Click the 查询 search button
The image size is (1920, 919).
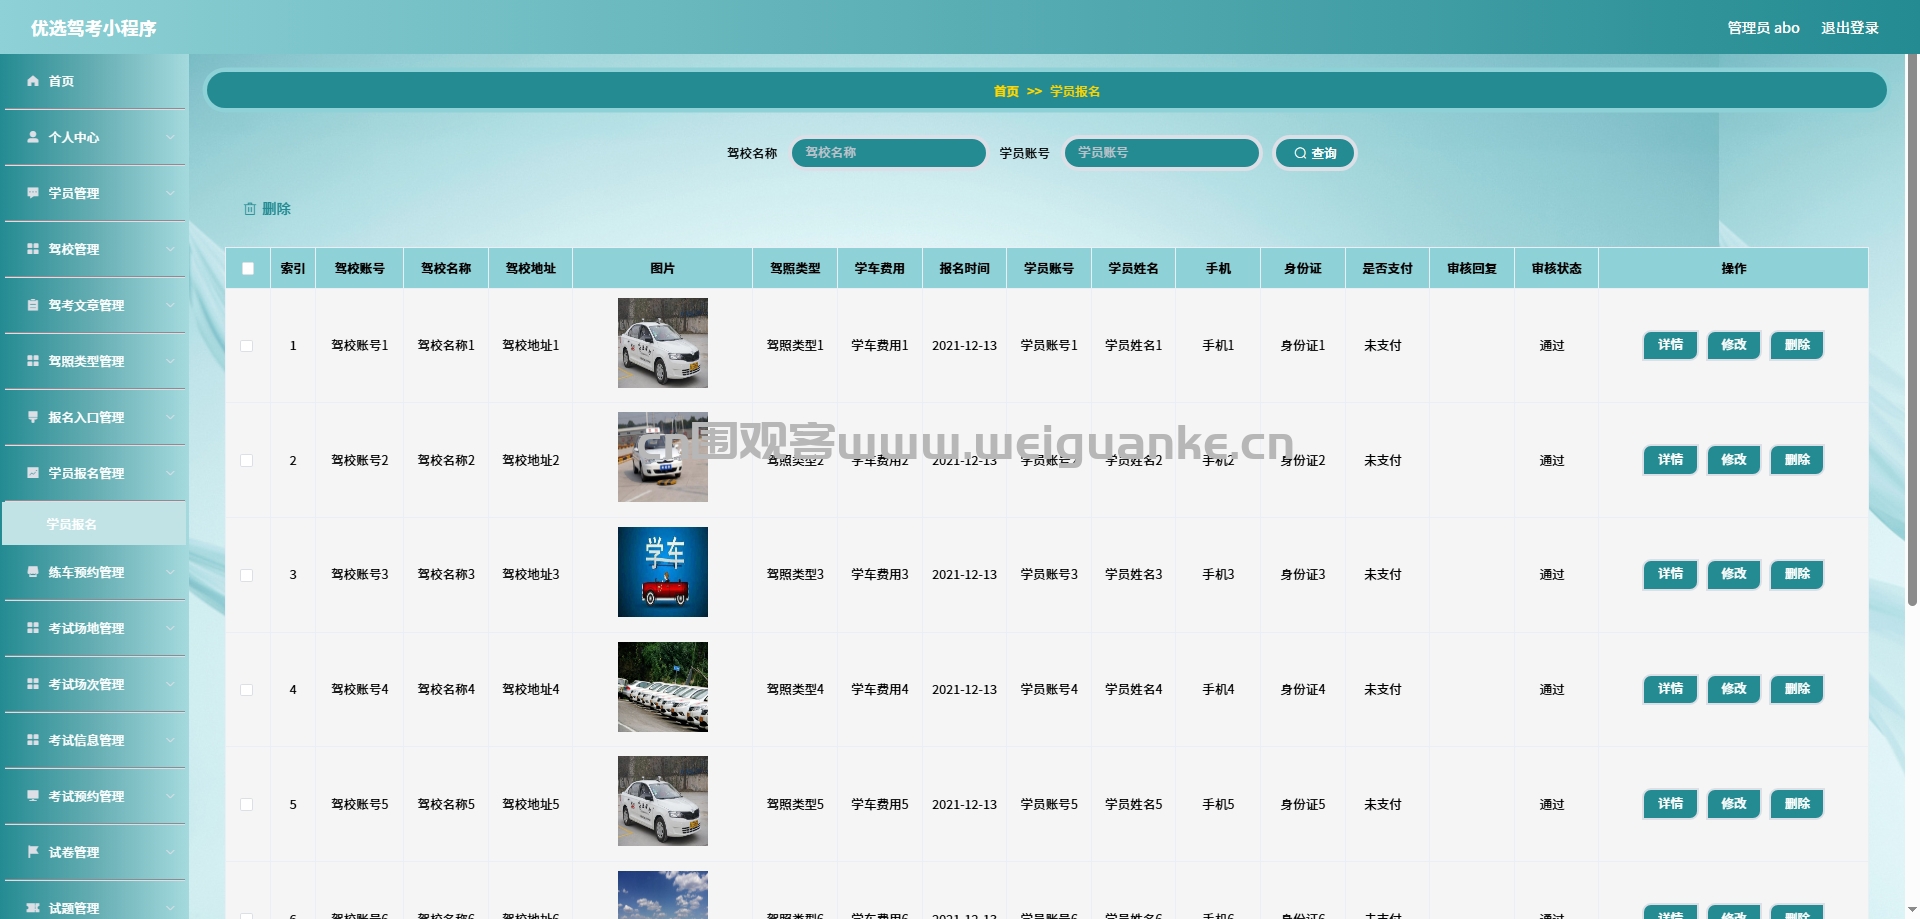pos(1315,153)
